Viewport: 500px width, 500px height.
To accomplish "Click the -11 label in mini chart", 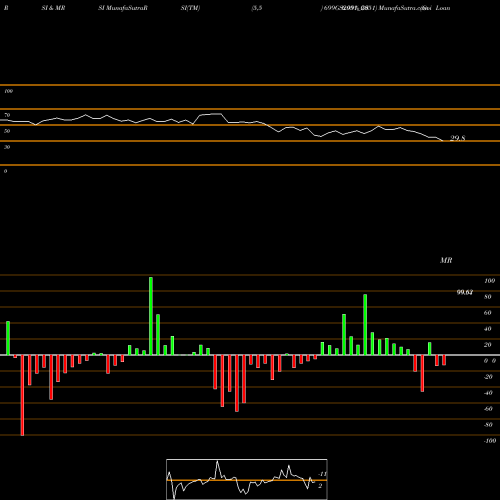I will (x=323, y=474).
